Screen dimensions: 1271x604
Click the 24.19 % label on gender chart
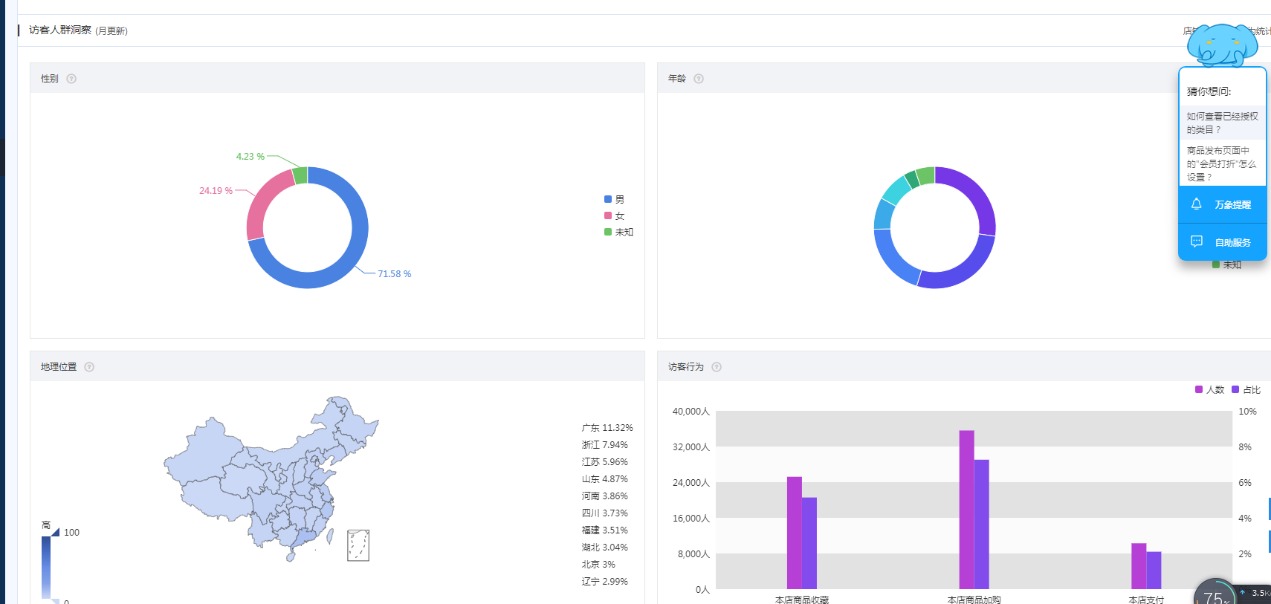pos(216,190)
